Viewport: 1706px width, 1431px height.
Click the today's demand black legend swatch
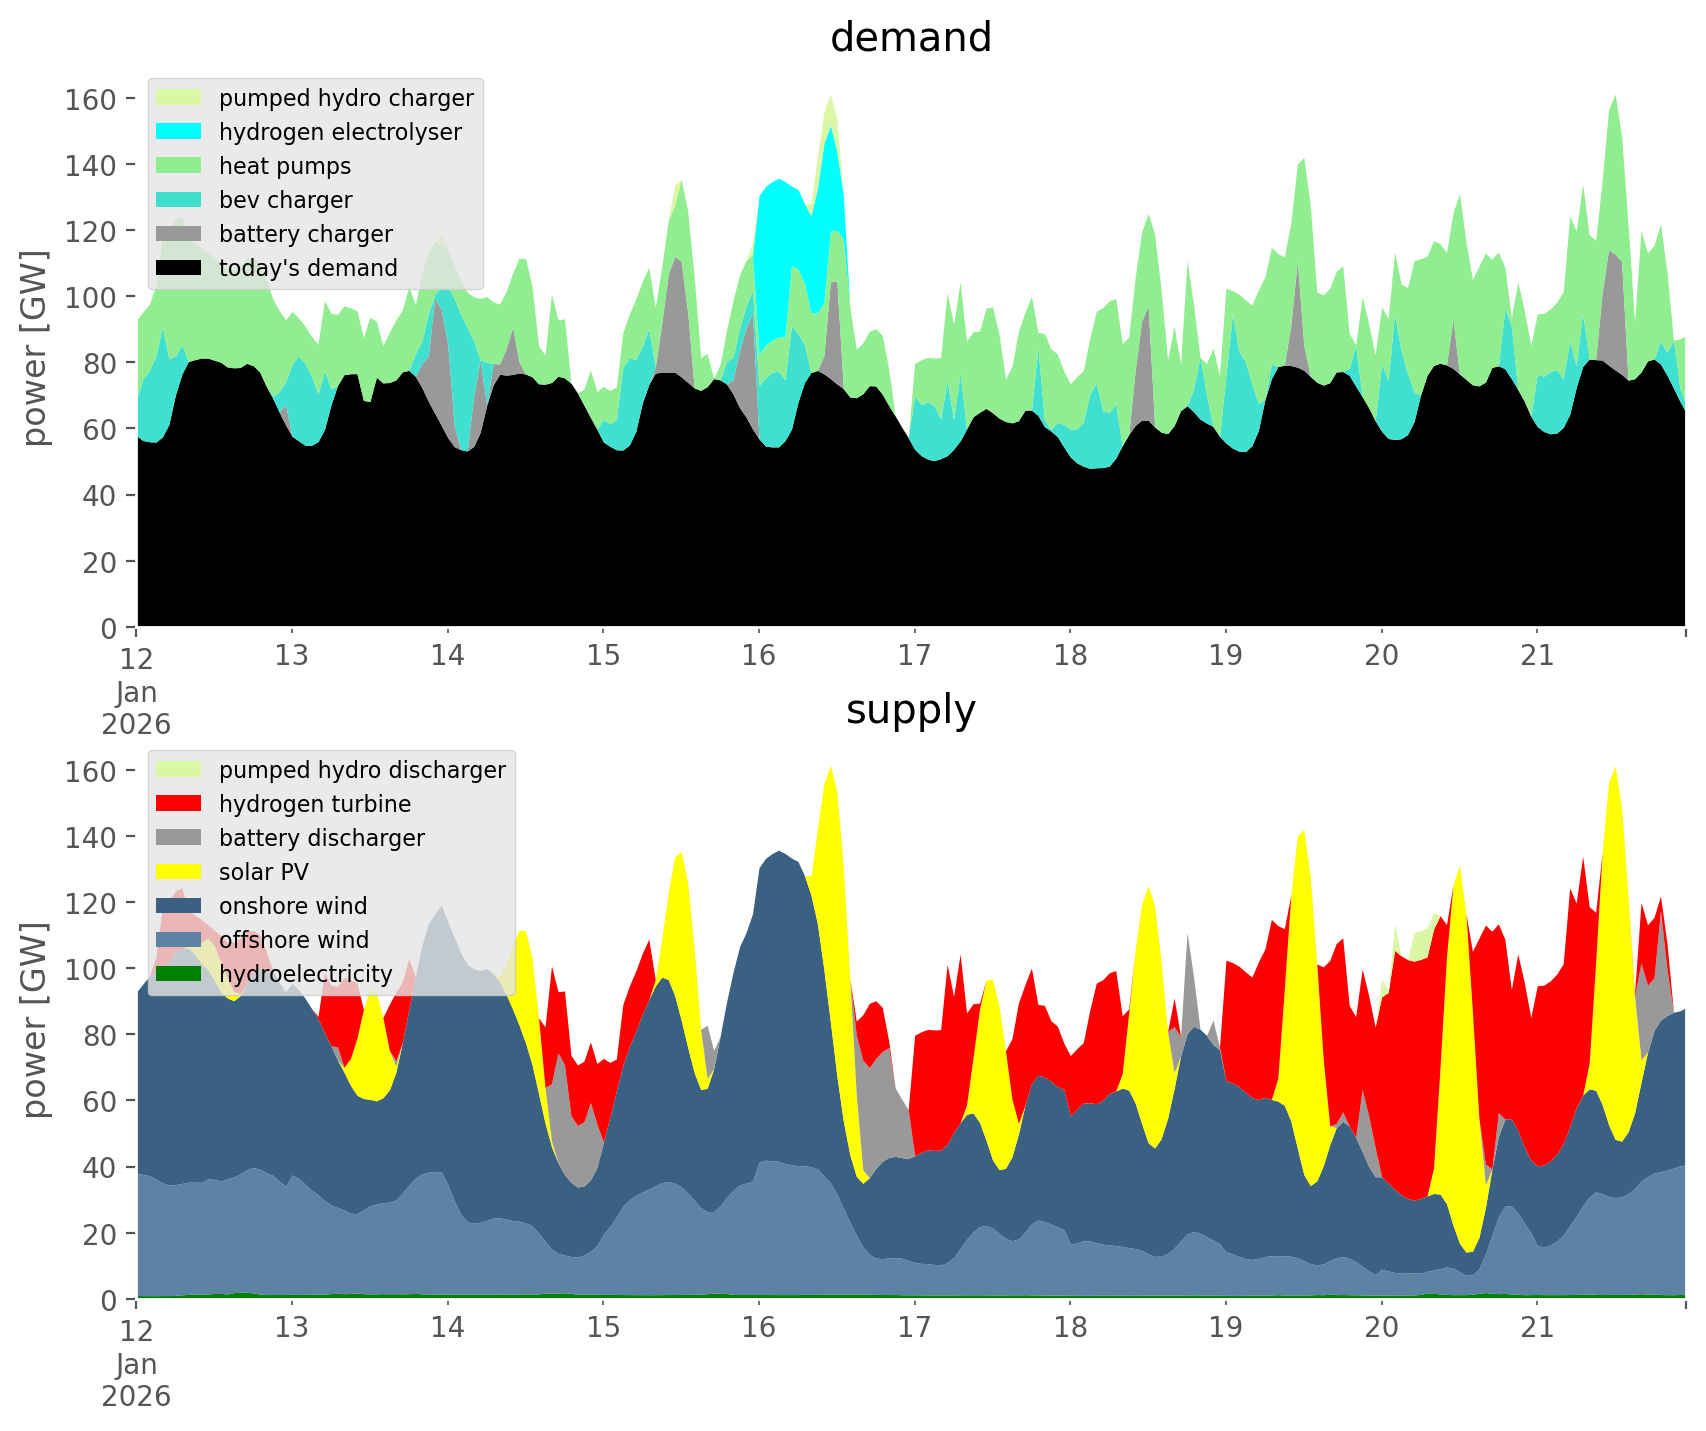point(180,268)
